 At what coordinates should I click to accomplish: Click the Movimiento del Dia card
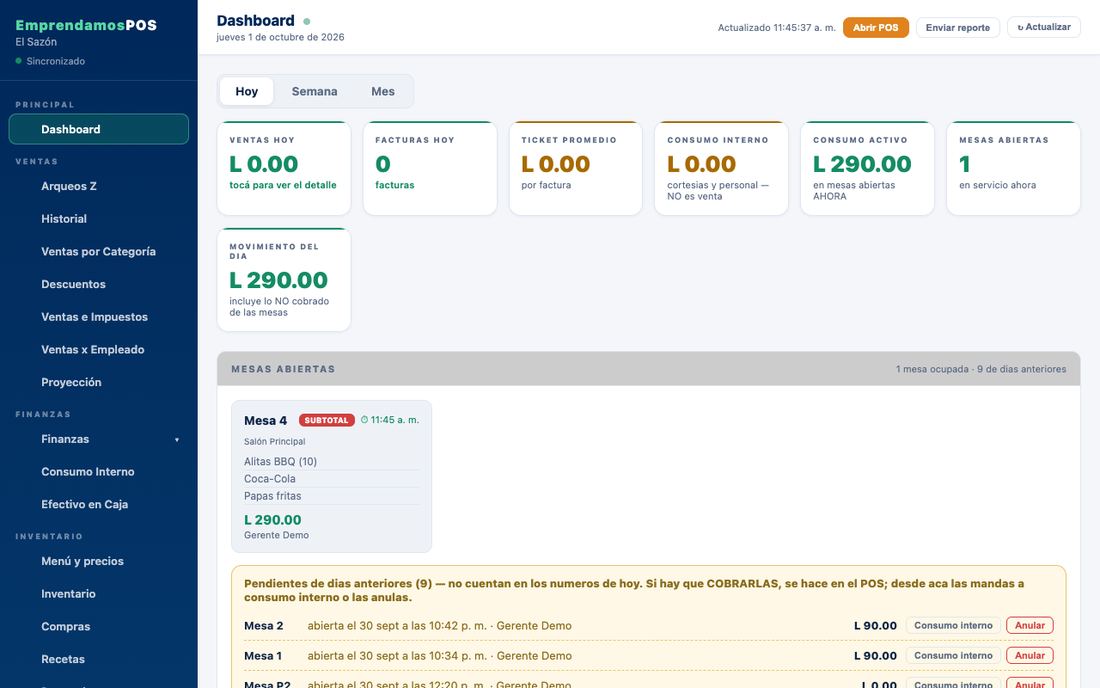point(284,279)
